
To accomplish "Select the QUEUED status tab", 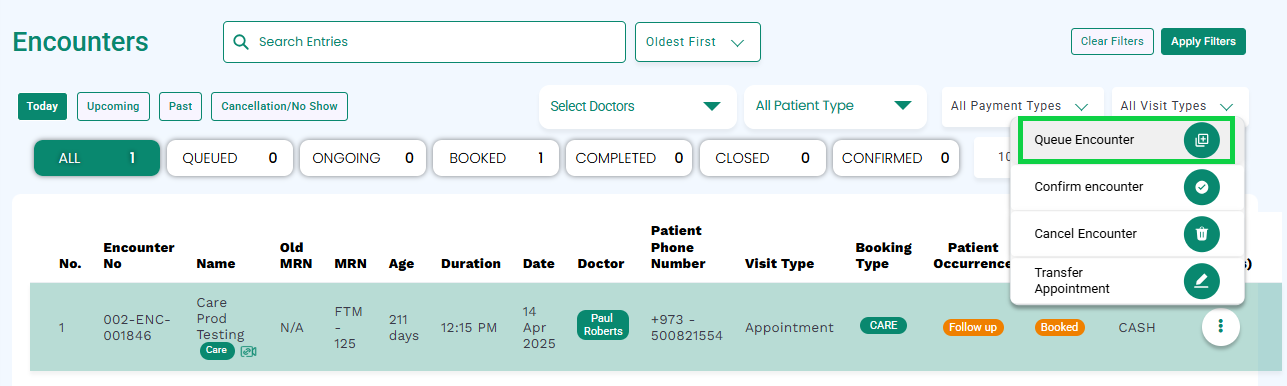I will click(230, 158).
